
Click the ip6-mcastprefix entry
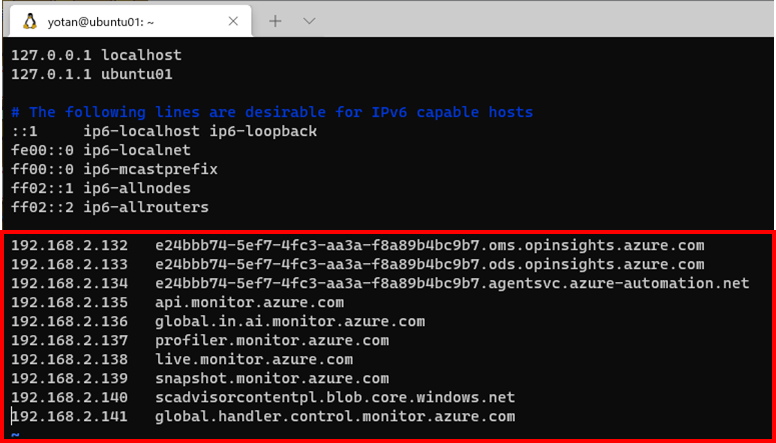pos(150,169)
